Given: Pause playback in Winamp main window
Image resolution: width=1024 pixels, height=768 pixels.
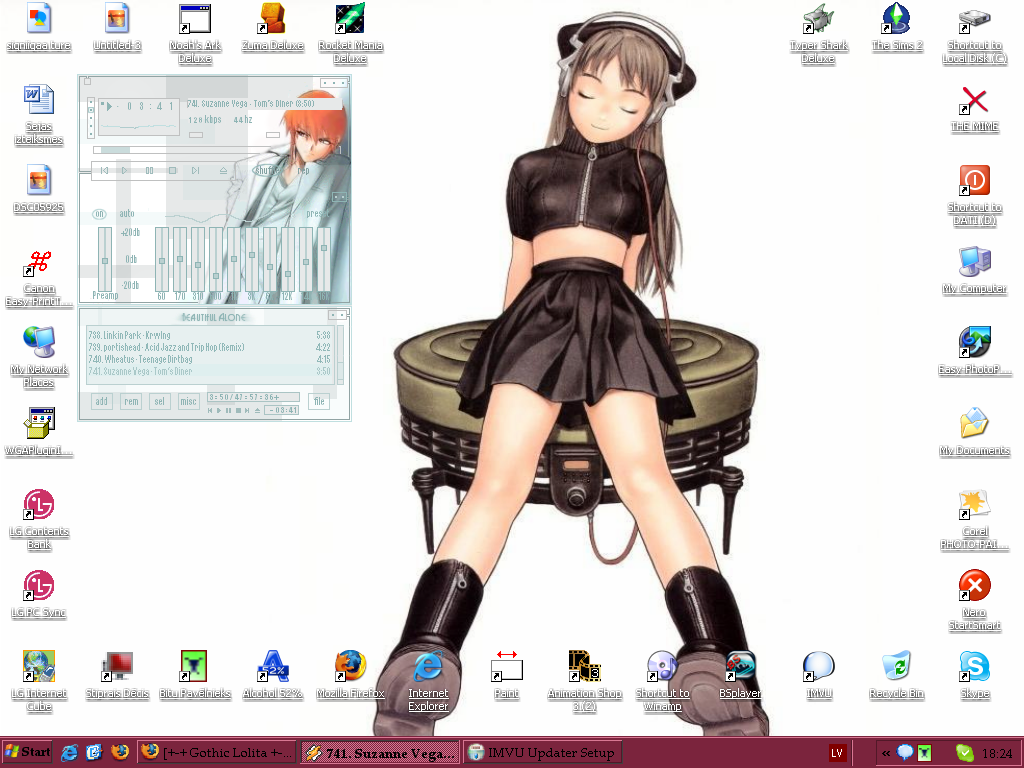Looking at the screenshot, I should click(x=149, y=170).
